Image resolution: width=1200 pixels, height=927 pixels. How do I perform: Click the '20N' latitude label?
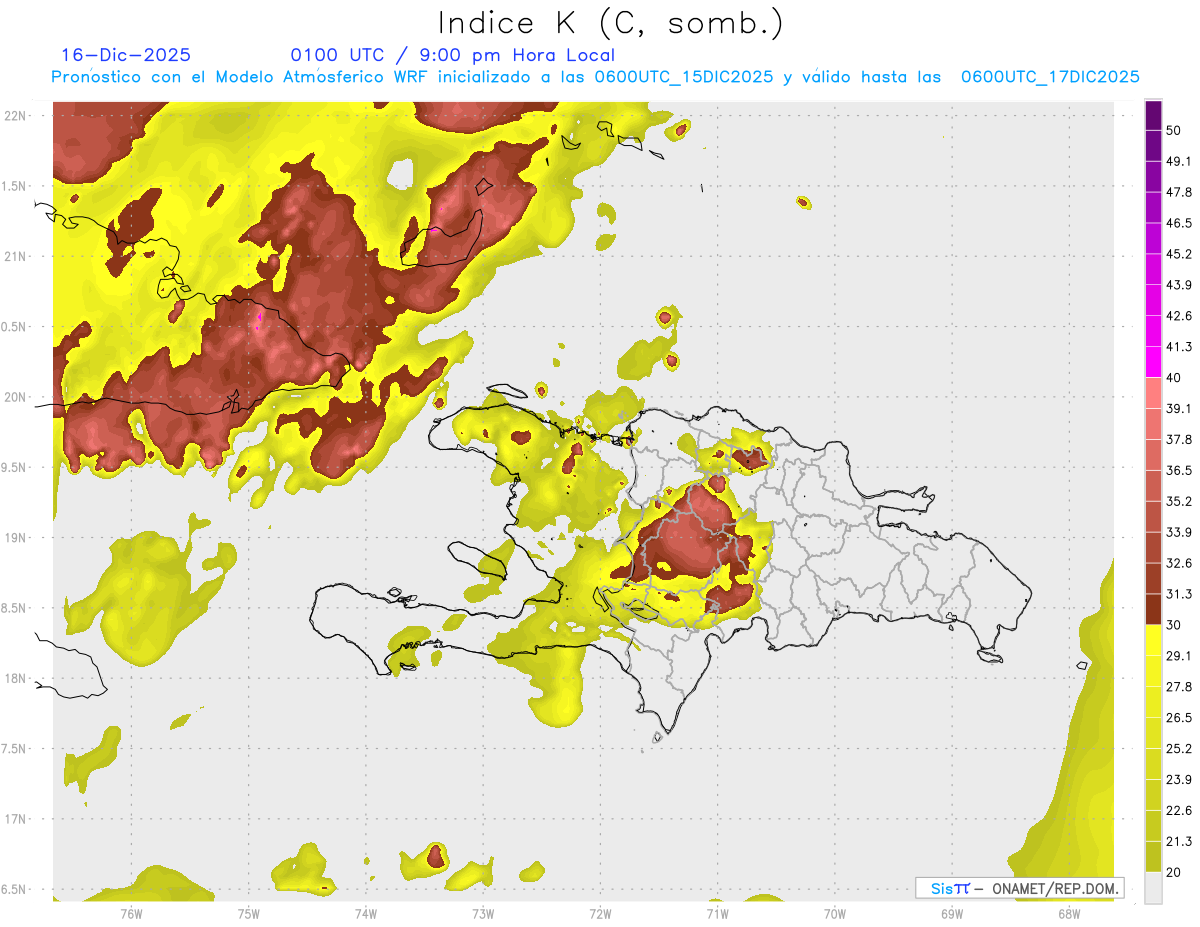pyautogui.click(x=15, y=397)
